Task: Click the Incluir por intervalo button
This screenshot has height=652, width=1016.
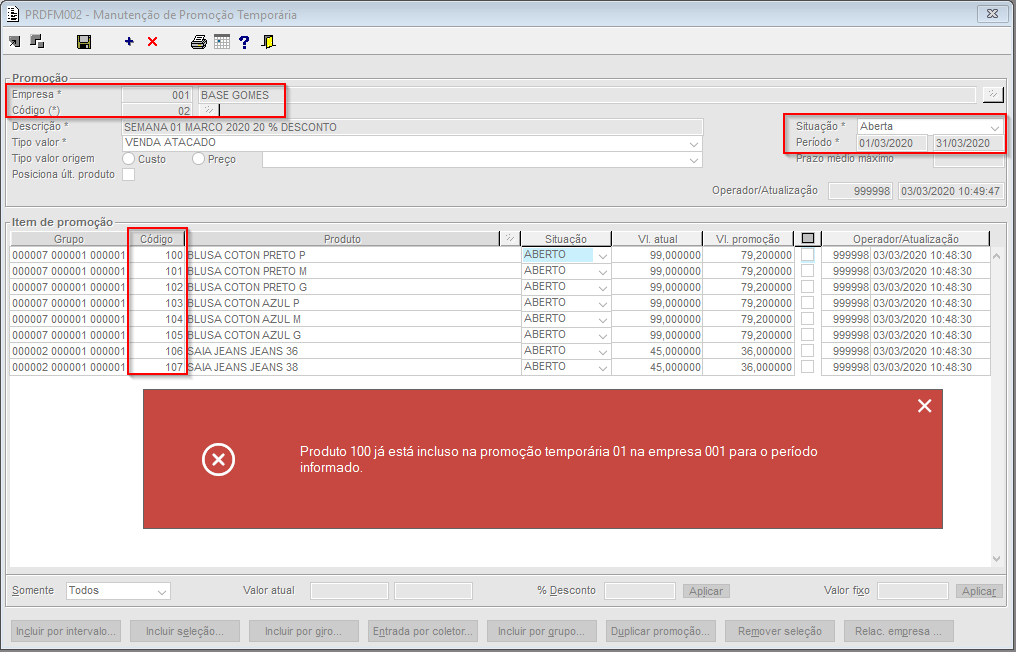Action: tap(66, 631)
